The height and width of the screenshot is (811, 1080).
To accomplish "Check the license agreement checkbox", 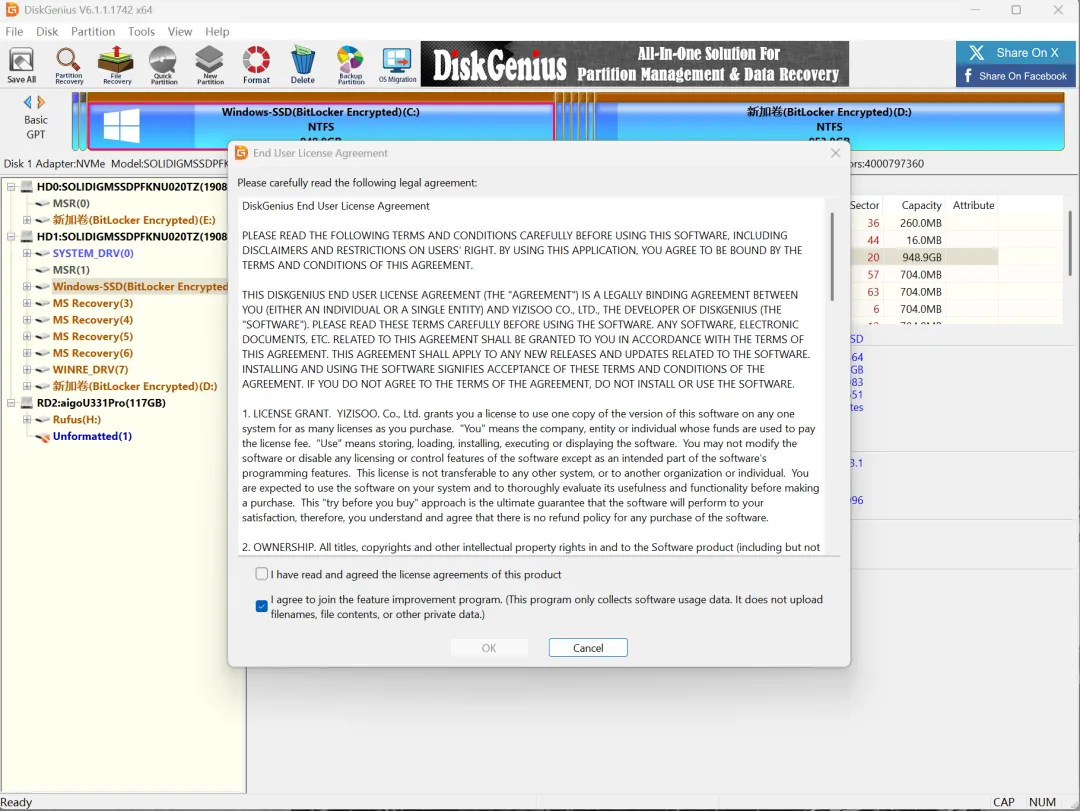I will (262, 574).
